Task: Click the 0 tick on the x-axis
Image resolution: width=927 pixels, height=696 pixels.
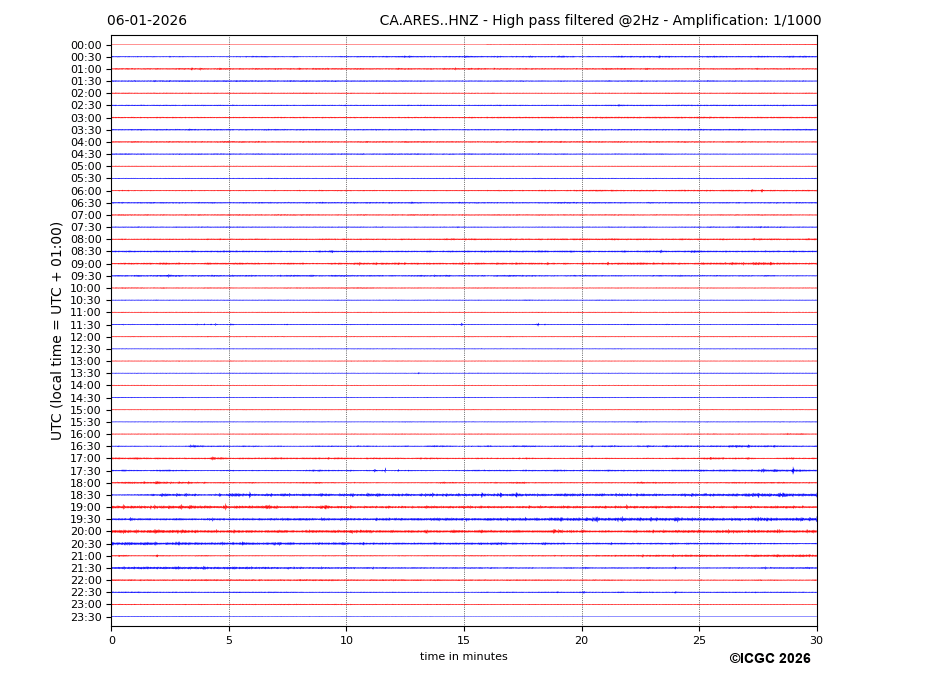Action: 112,640
